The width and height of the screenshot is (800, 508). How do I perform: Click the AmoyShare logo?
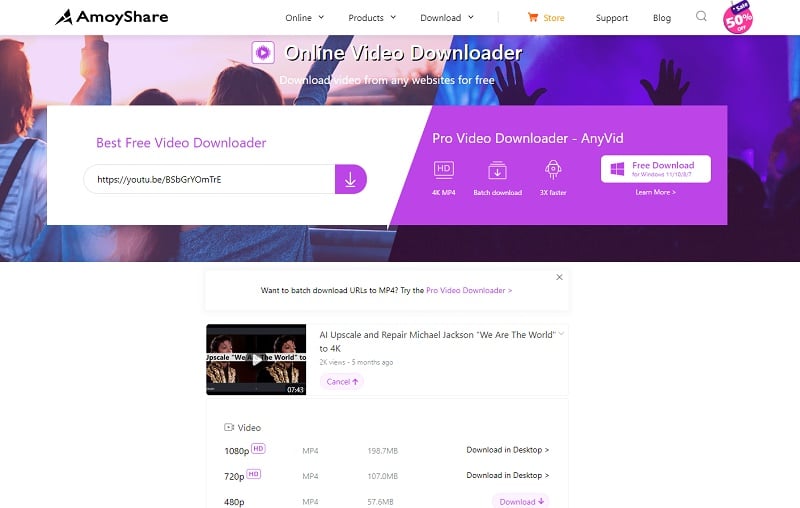tap(112, 17)
